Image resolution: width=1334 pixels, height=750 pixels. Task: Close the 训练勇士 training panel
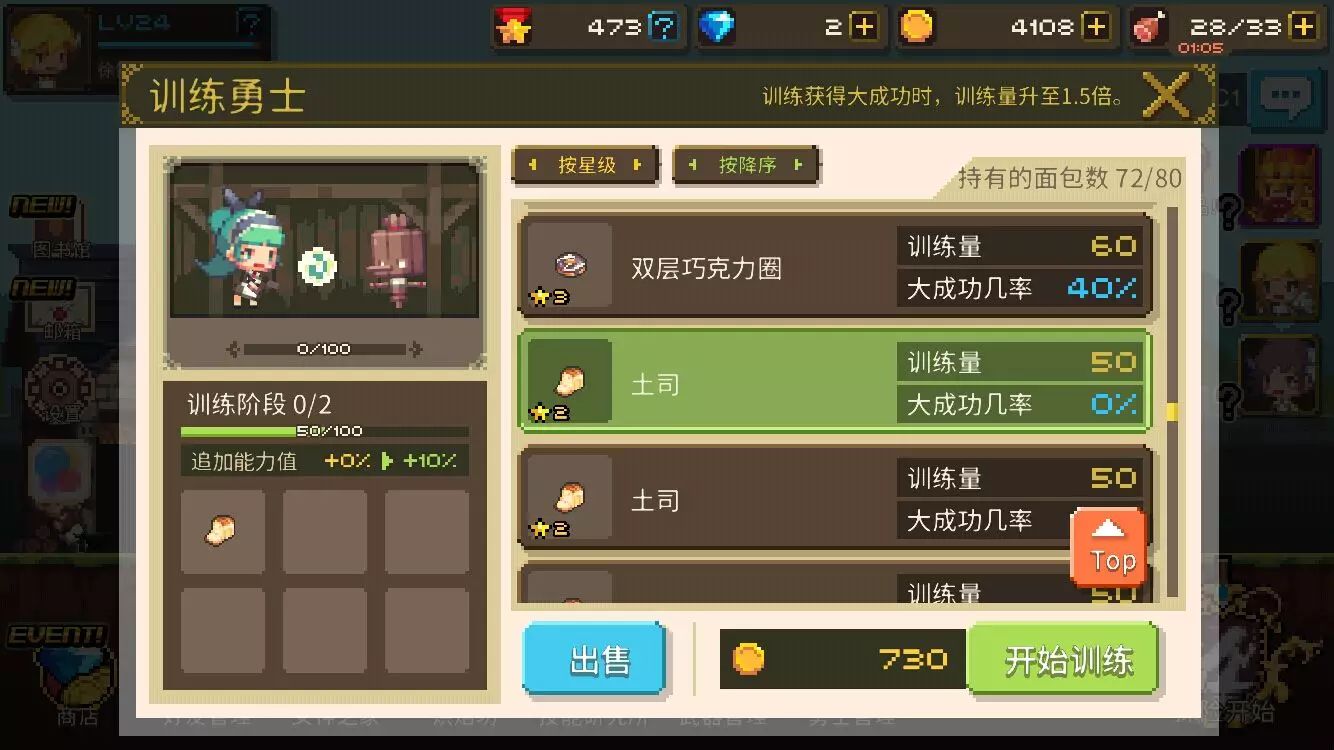pyautogui.click(x=1166, y=96)
